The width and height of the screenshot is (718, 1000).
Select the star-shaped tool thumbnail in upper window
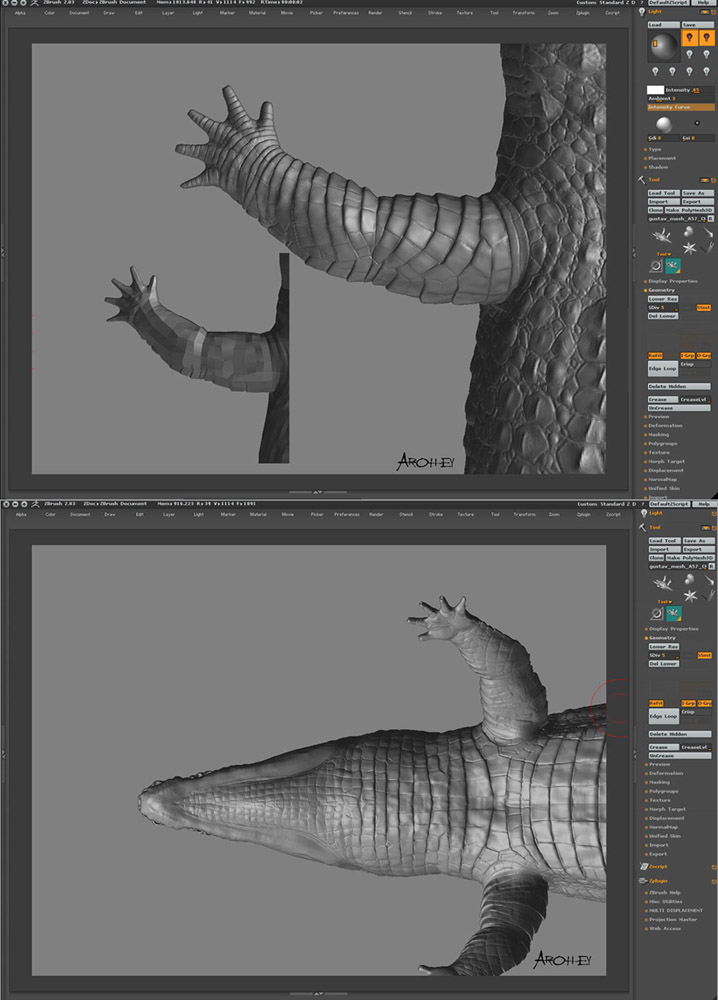[x=689, y=247]
